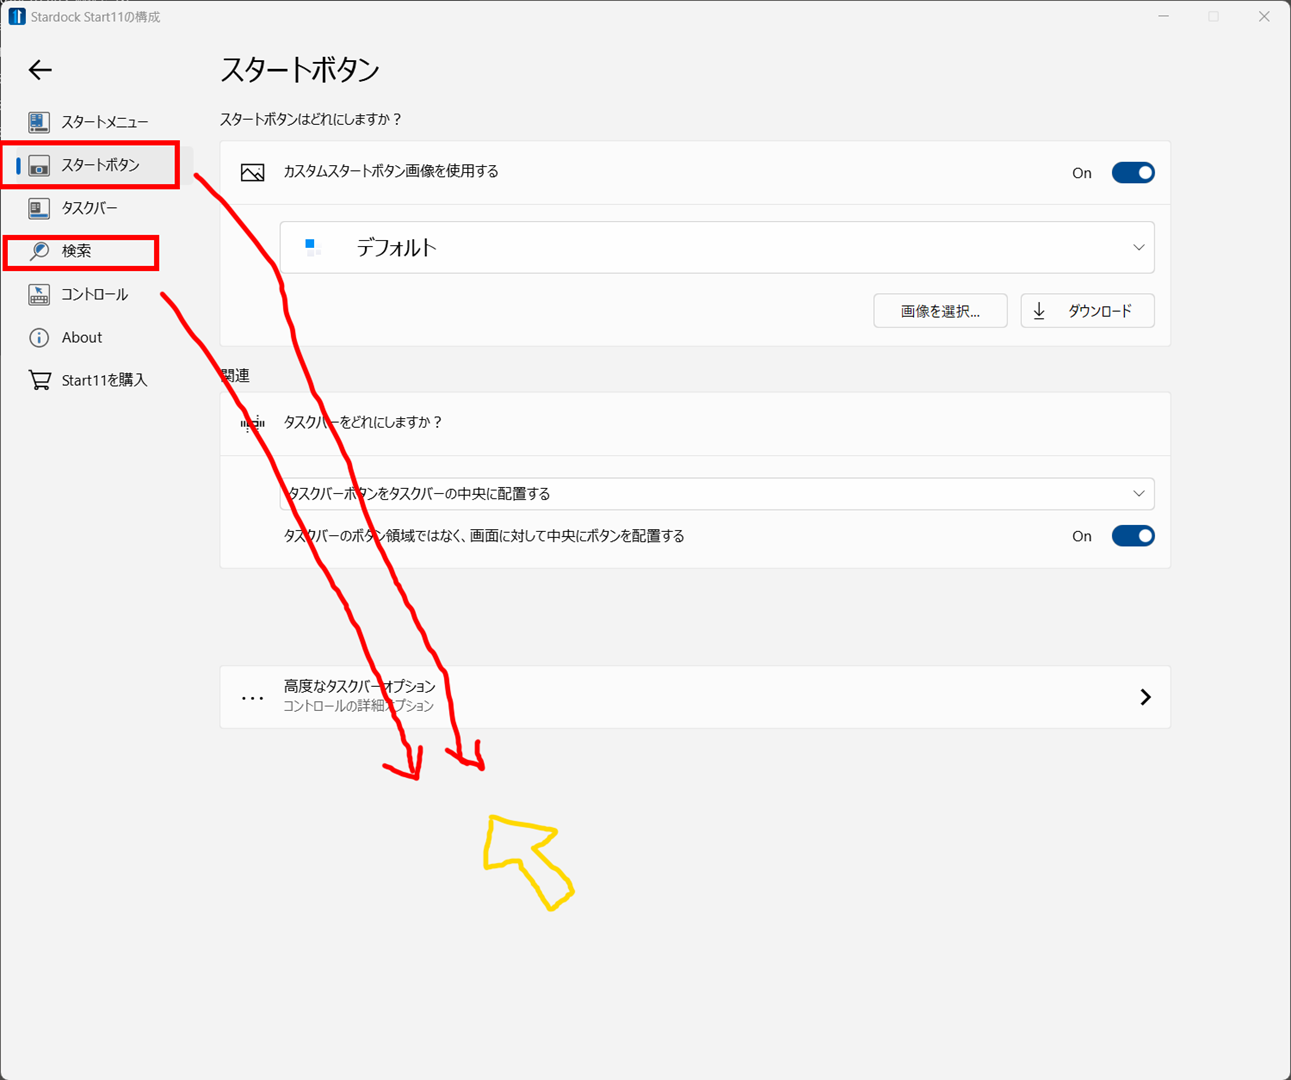Go to the コントロール settings page
Viewport: 1291px width, 1080px height.
click(95, 295)
